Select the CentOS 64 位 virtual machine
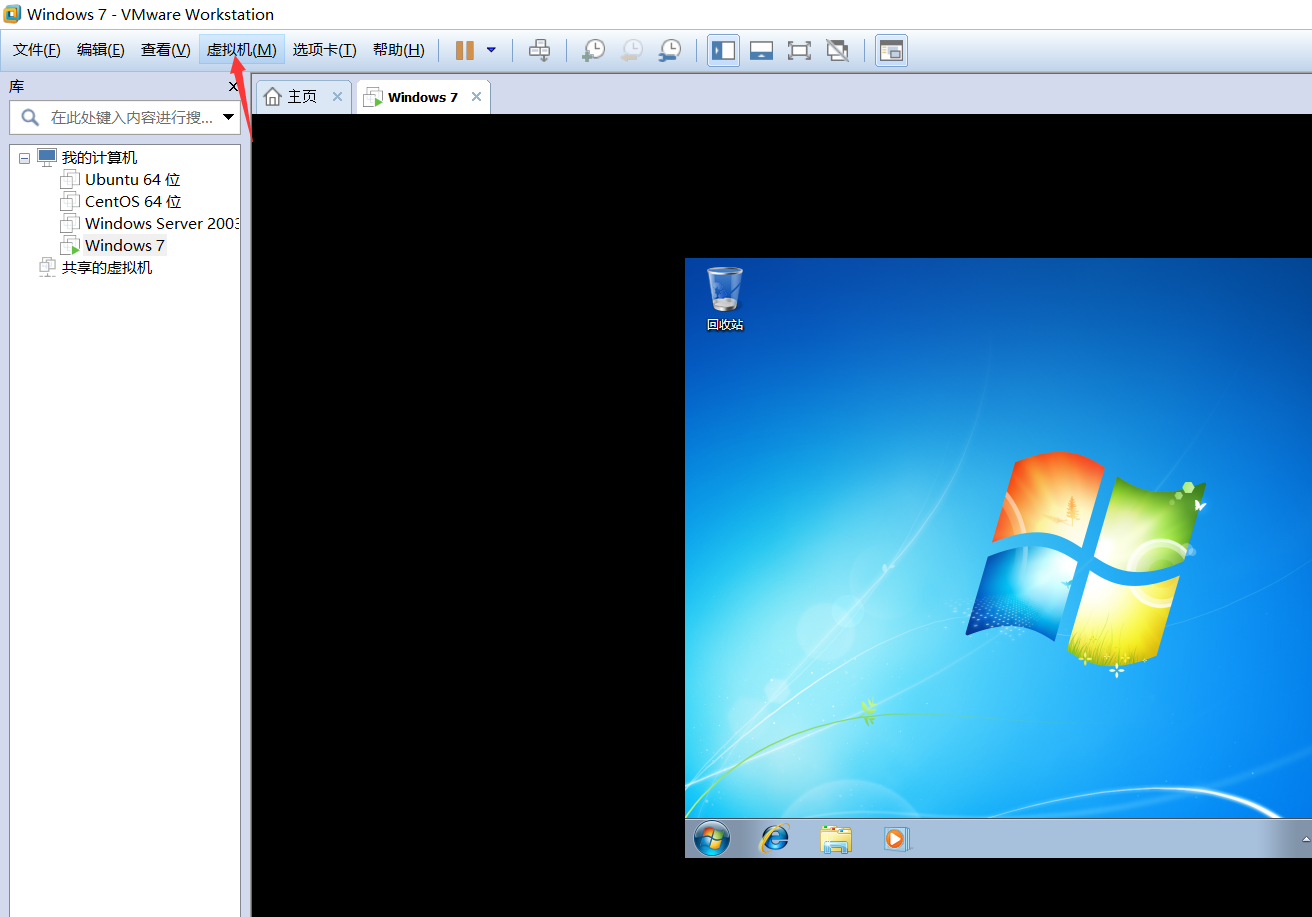 pyautogui.click(x=133, y=202)
